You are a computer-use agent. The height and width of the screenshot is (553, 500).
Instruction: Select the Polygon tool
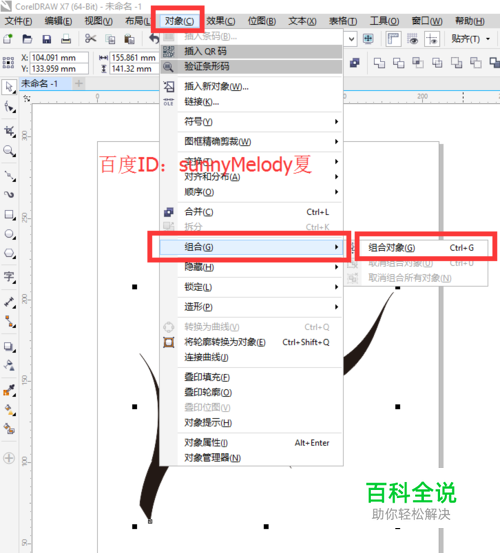9,253
